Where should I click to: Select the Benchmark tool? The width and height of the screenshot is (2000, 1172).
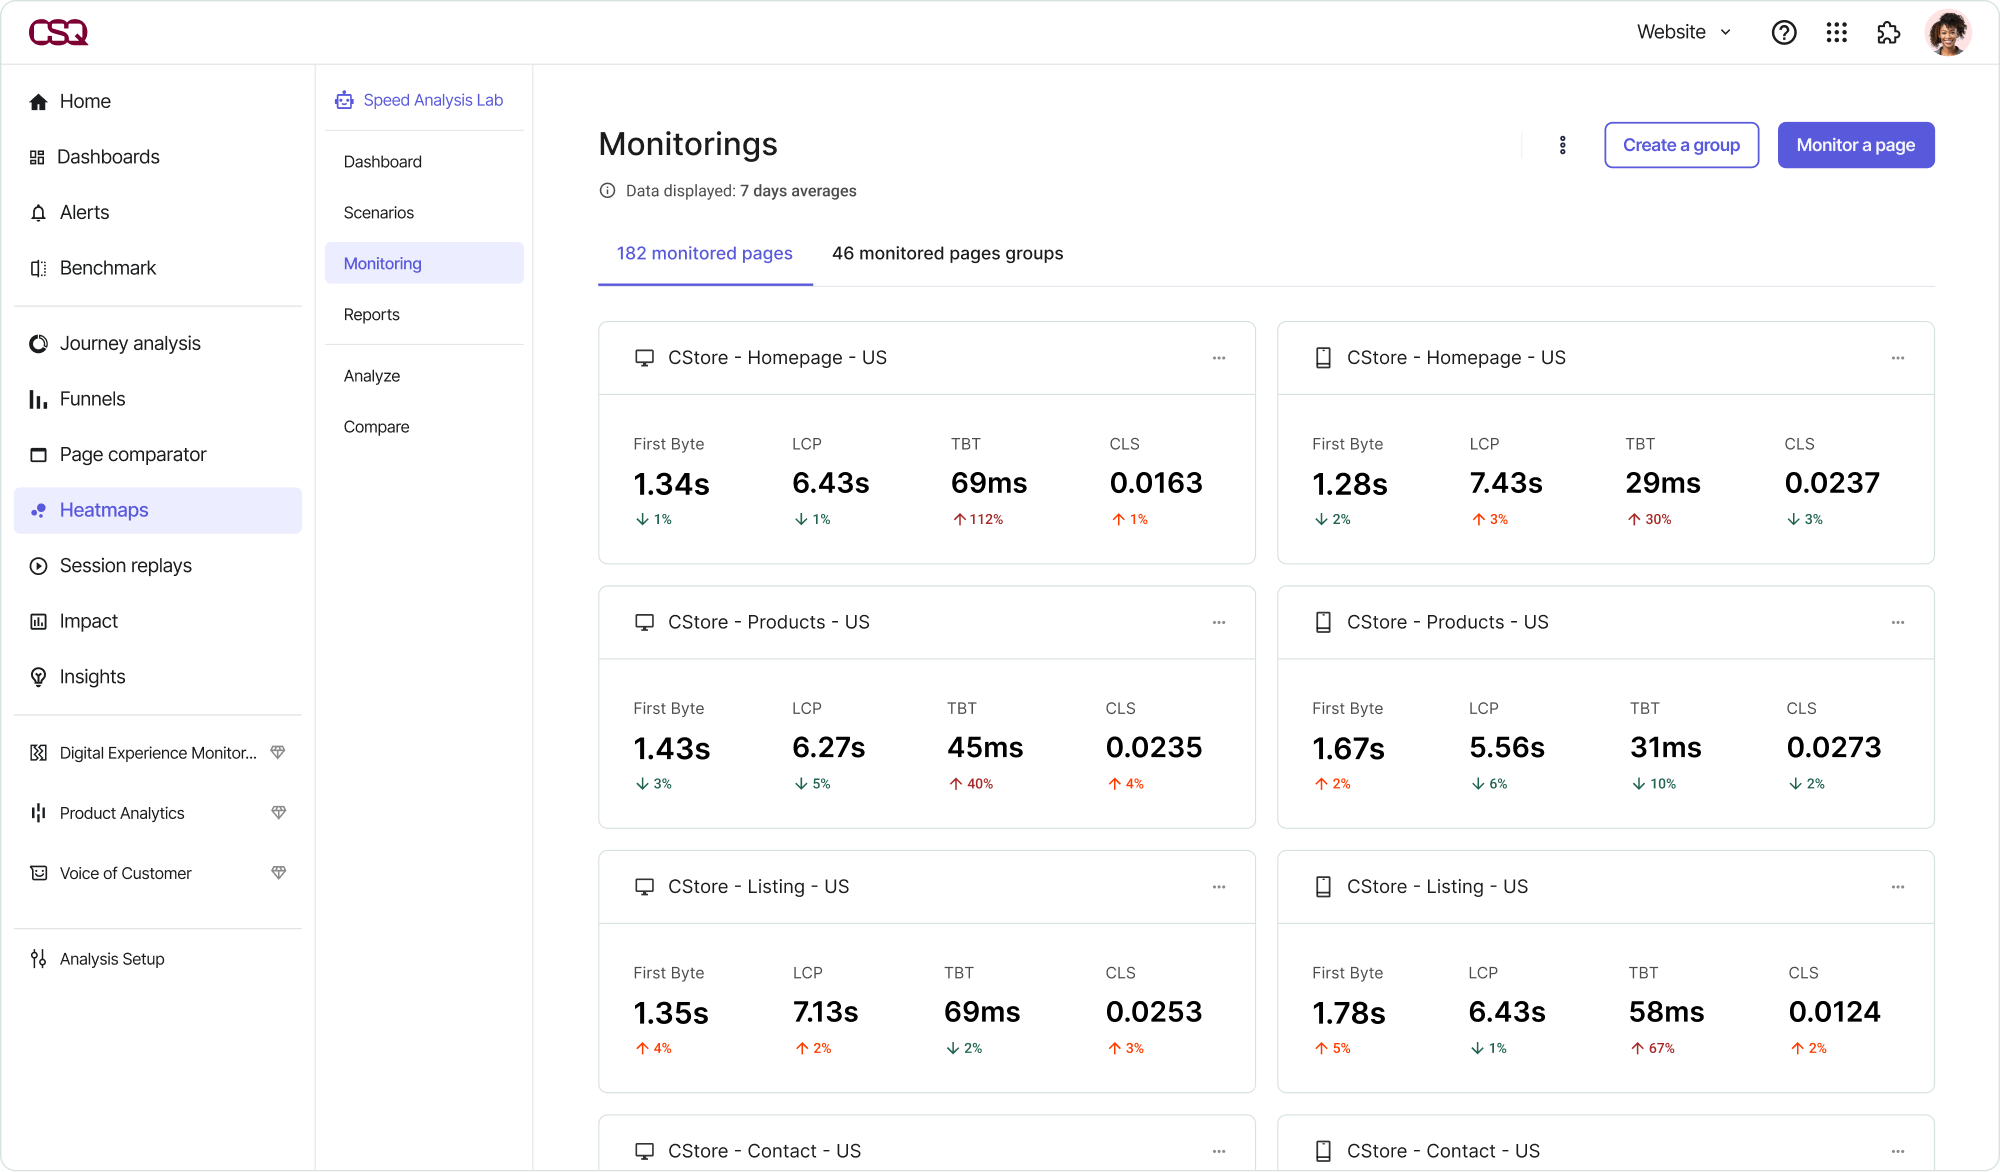point(108,267)
